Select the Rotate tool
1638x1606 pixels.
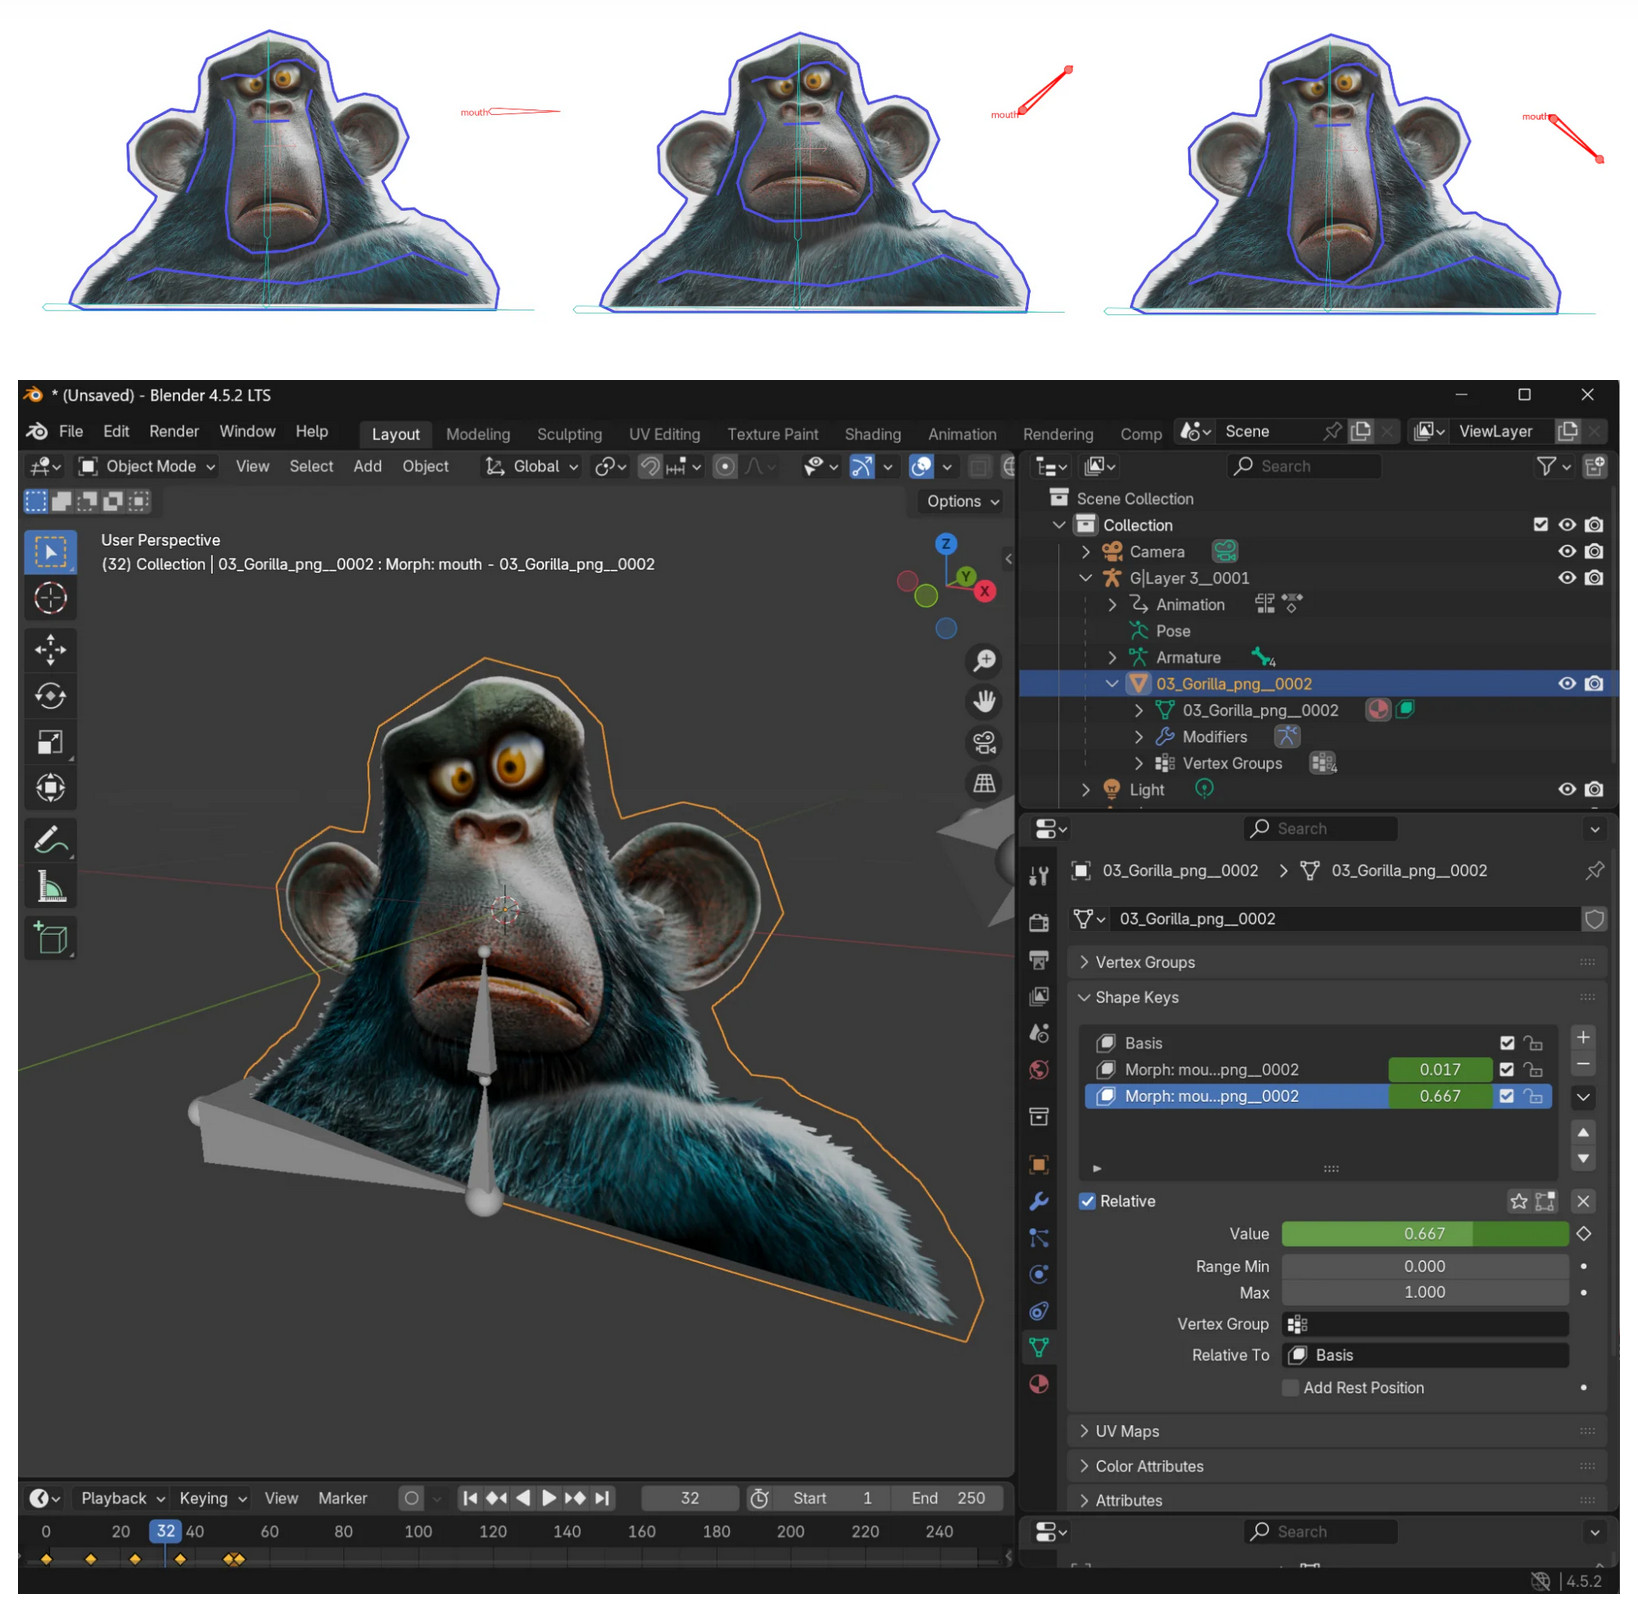[x=50, y=696]
